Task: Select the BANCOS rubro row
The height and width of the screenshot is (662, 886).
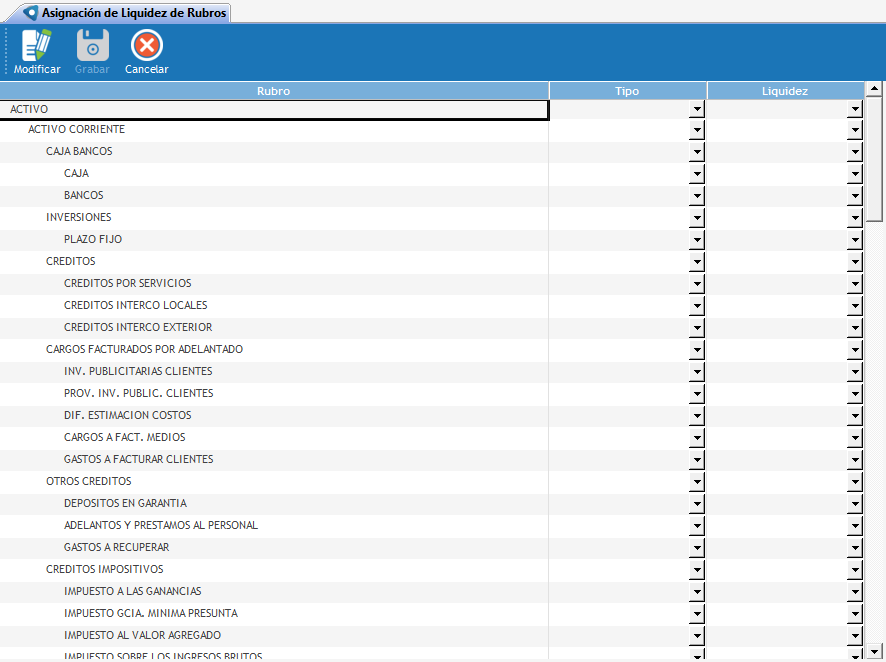Action: [83, 196]
